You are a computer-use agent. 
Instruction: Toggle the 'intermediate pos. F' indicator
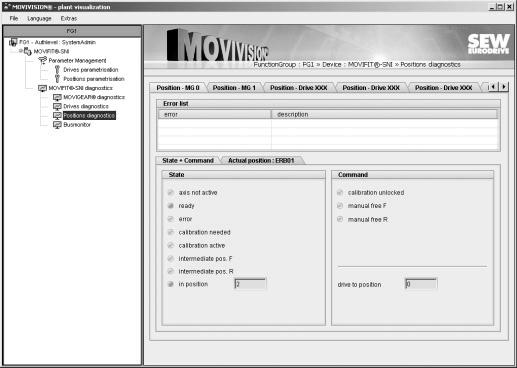click(x=171, y=258)
